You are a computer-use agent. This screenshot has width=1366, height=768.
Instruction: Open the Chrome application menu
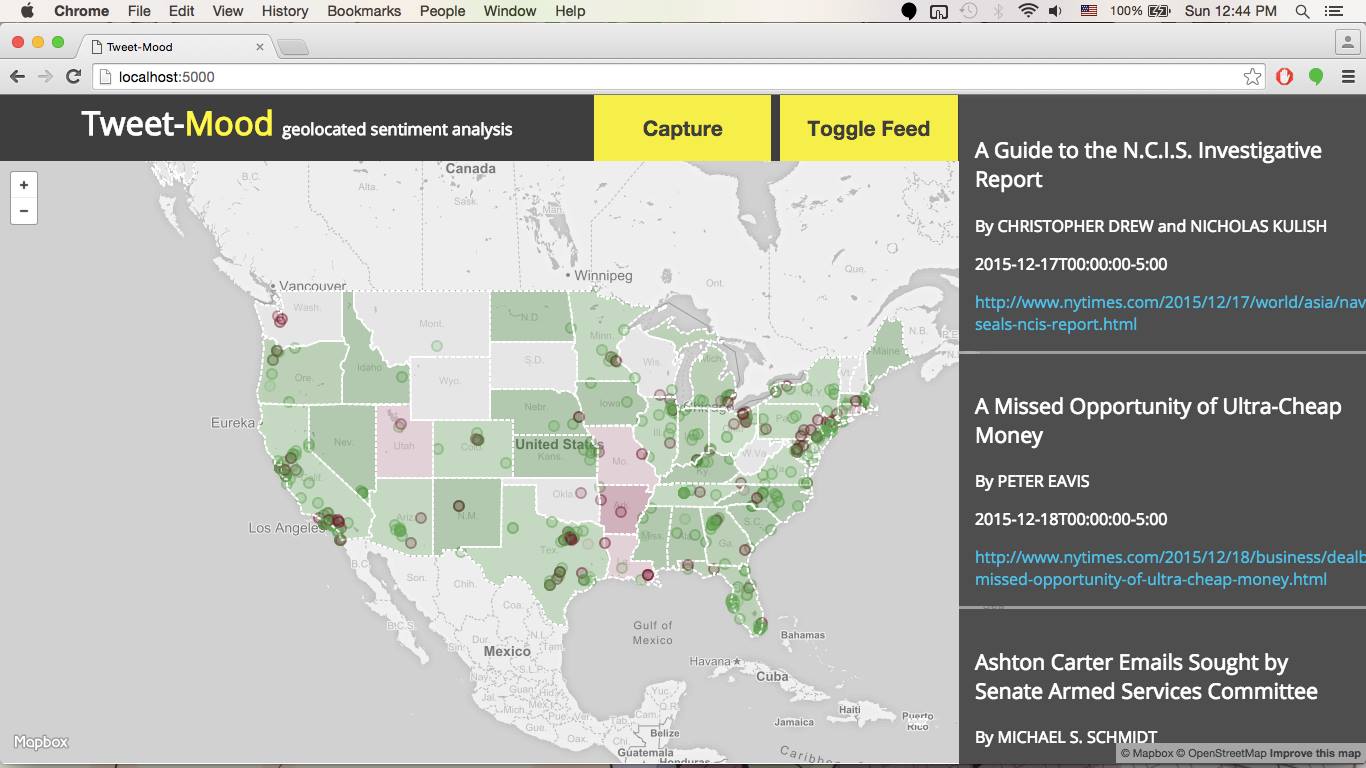[x=82, y=11]
